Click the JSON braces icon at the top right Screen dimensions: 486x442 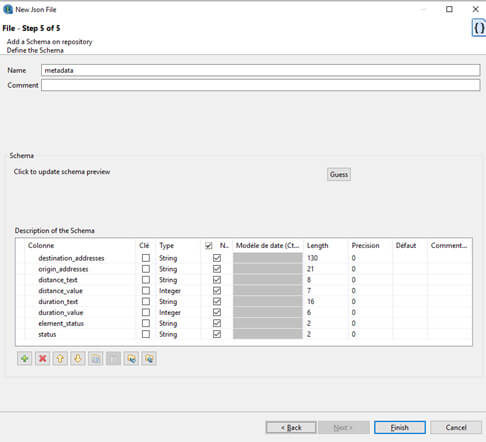coord(479,28)
